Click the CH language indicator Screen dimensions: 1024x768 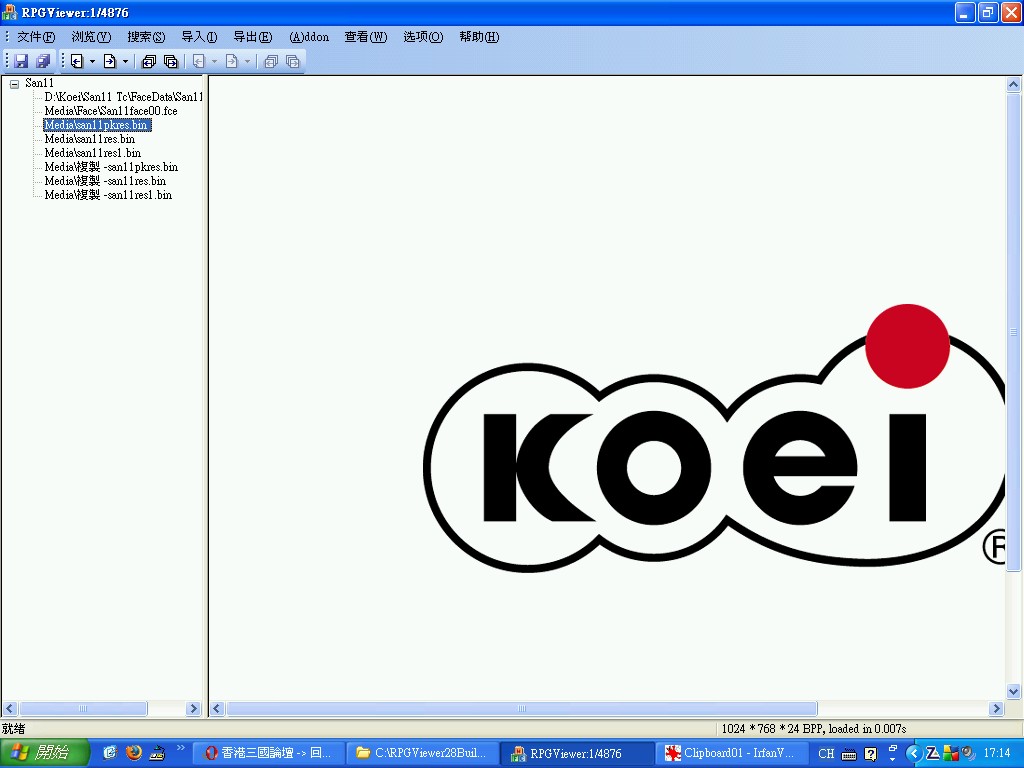point(826,754)
